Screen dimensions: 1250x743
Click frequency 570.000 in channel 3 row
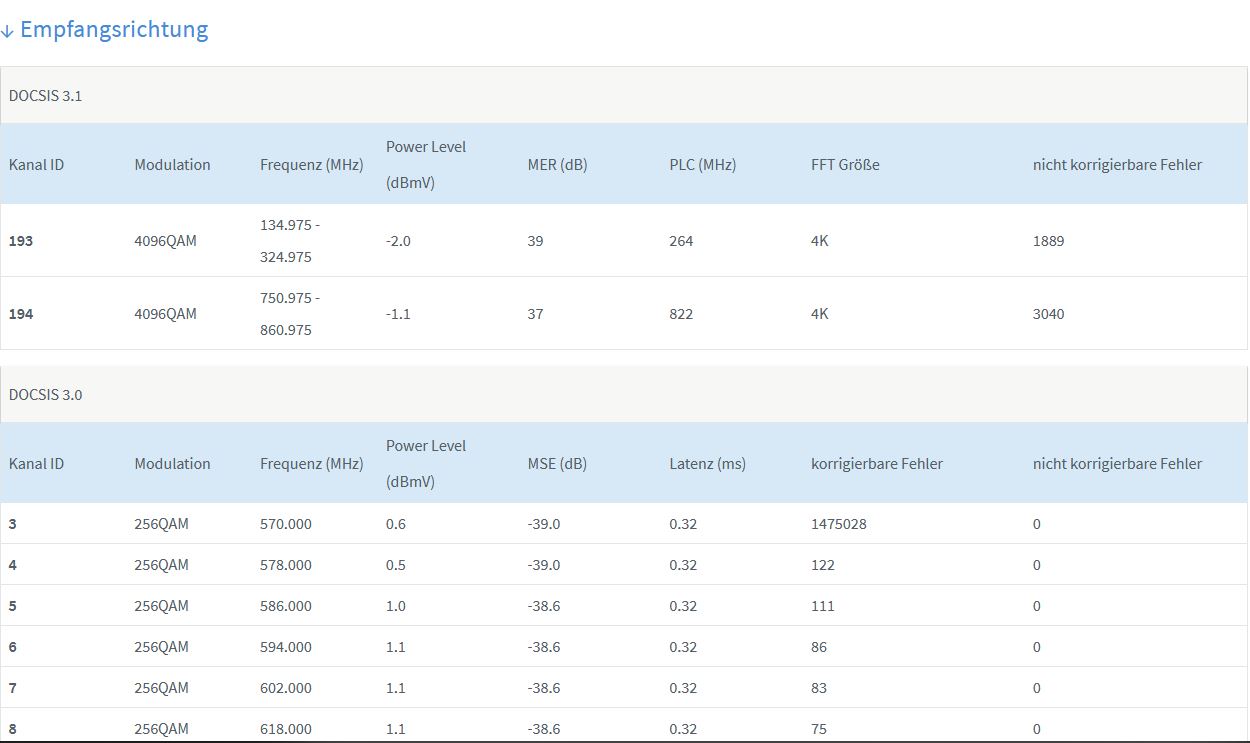pos(285,524)
